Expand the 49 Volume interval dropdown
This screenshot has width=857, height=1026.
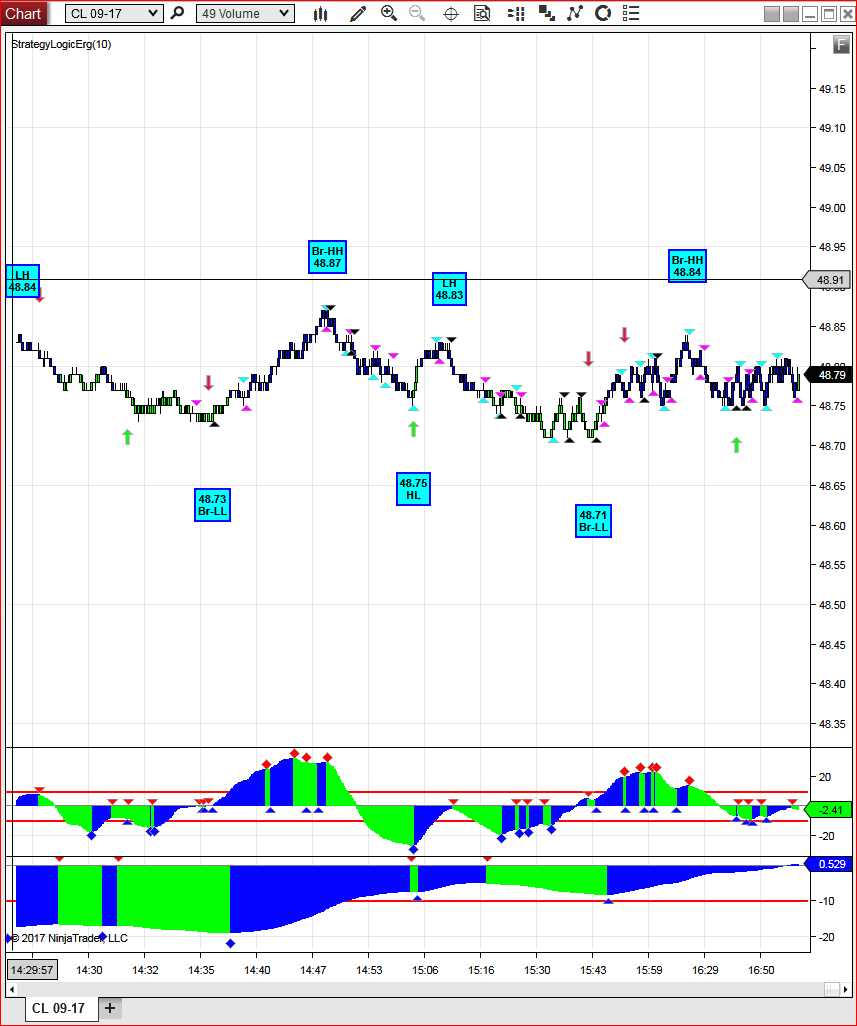point(245,13)
